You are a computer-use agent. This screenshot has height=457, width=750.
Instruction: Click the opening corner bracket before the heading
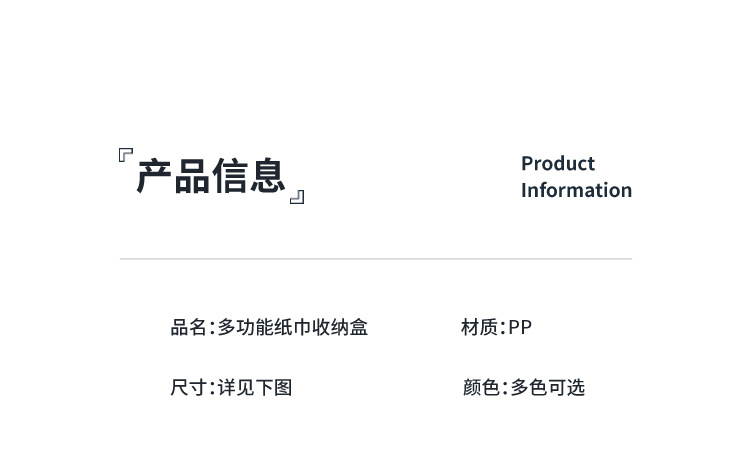(x=125, y=155)
